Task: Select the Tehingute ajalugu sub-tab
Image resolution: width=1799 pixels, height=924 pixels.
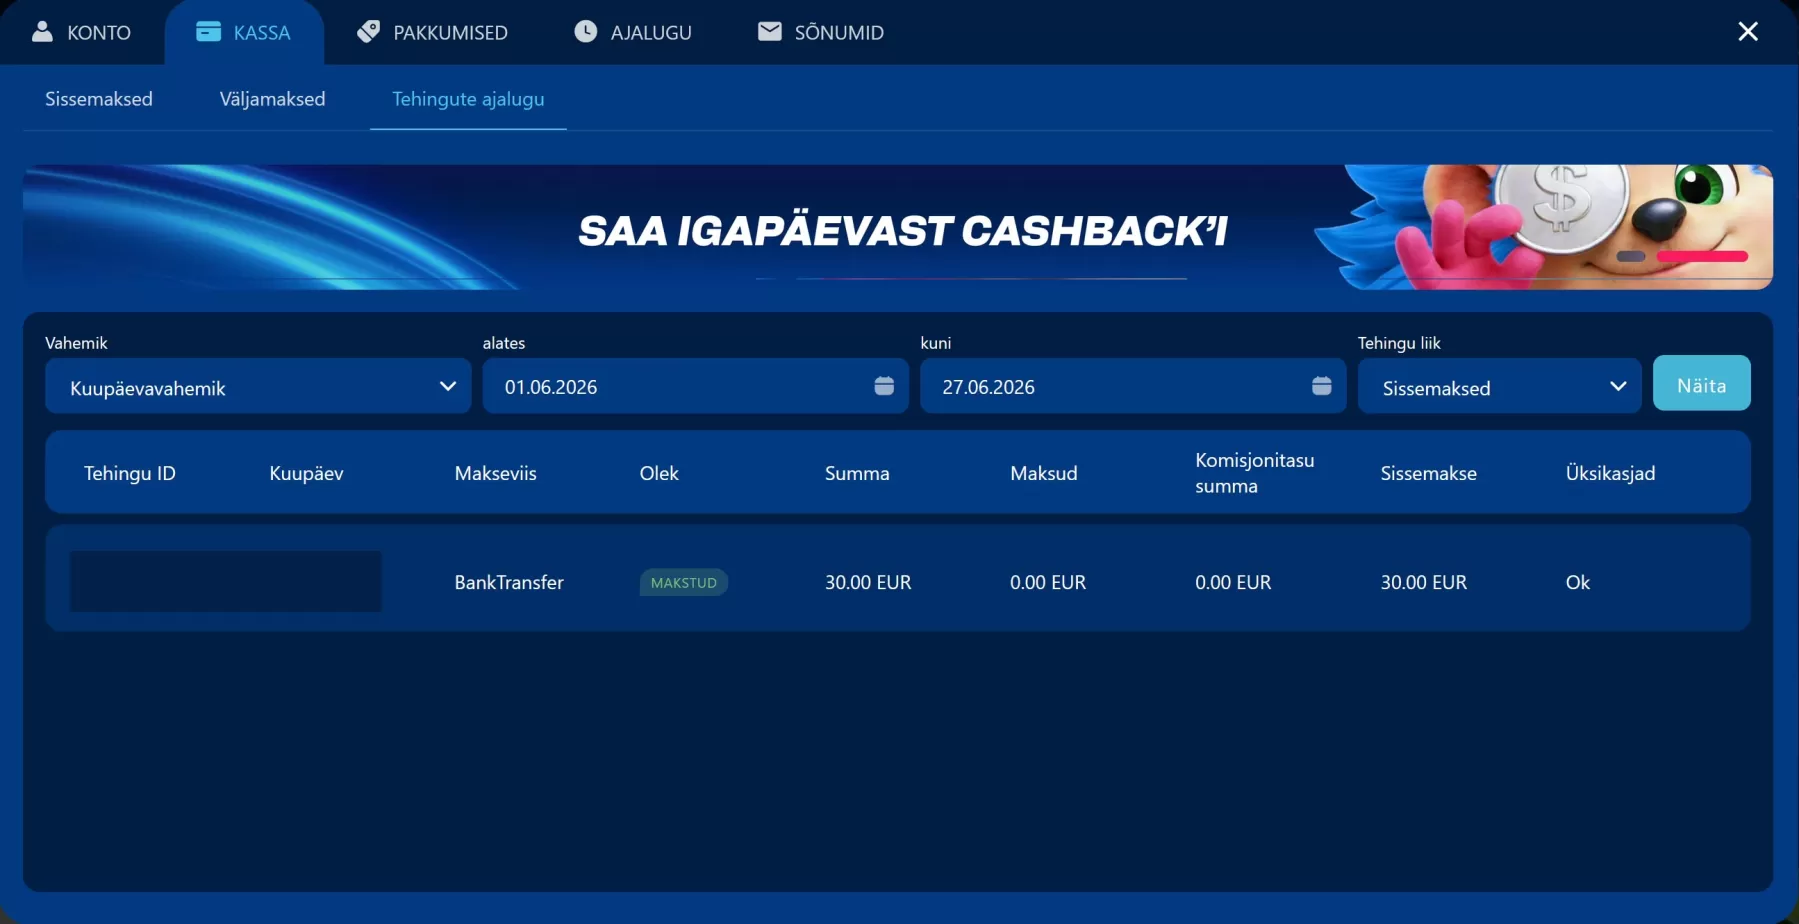Action: 468,99
